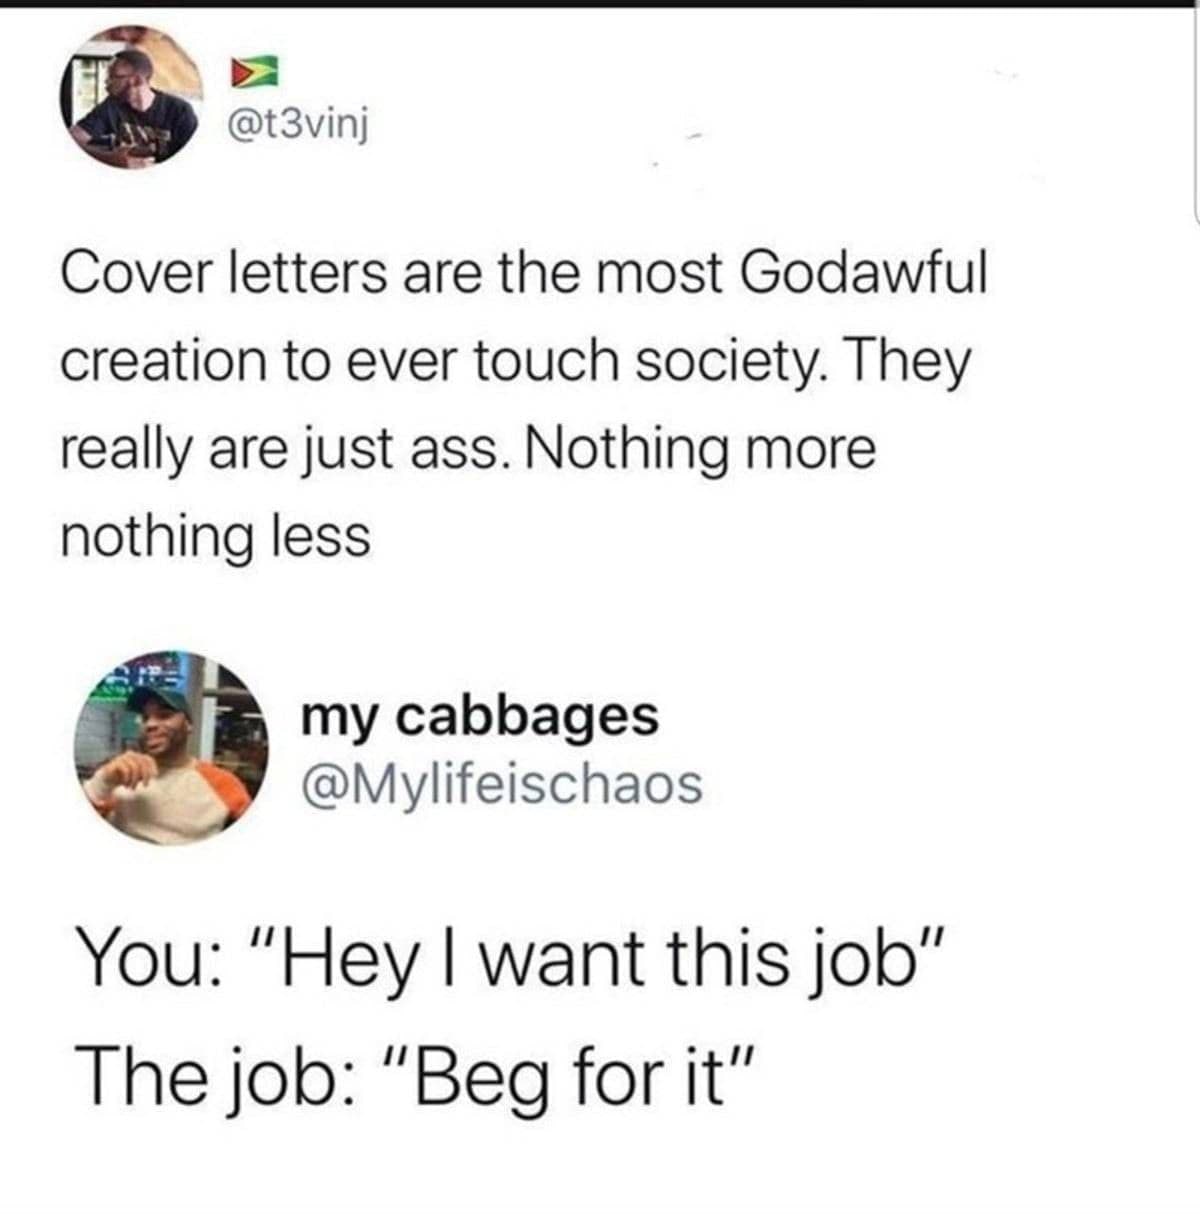Click the word Godawful in tweet
Screen dimensions: 1200x1214
[864, 273]
